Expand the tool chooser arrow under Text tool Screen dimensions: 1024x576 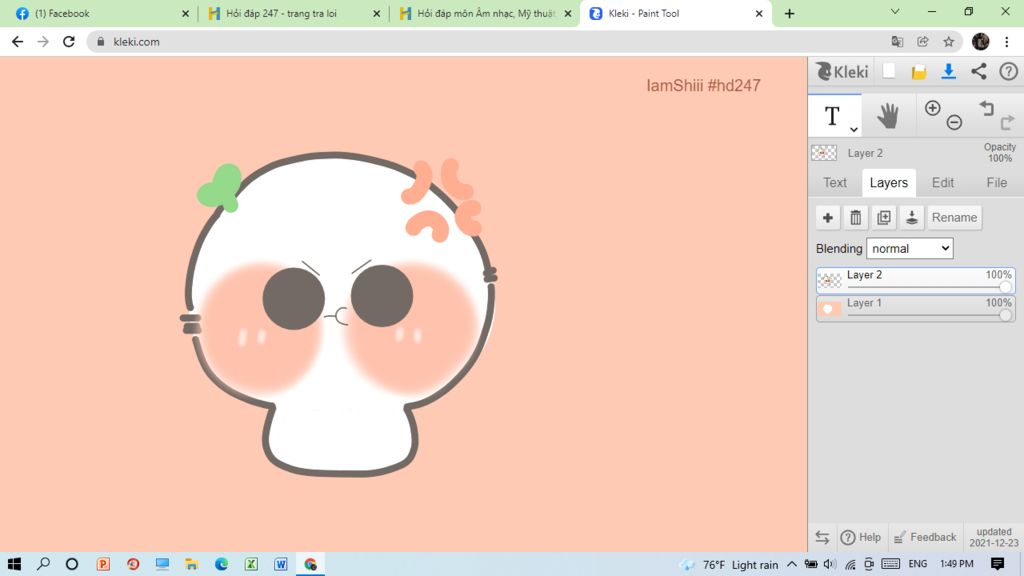854,129
